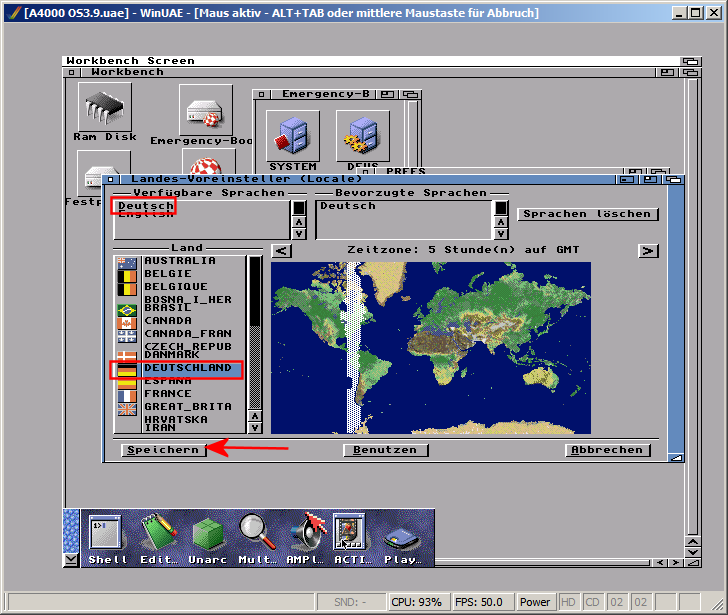This screenshot has width=728, height=615.
Task: Close the Locale window via close gadget
Action: coord(110,179)
